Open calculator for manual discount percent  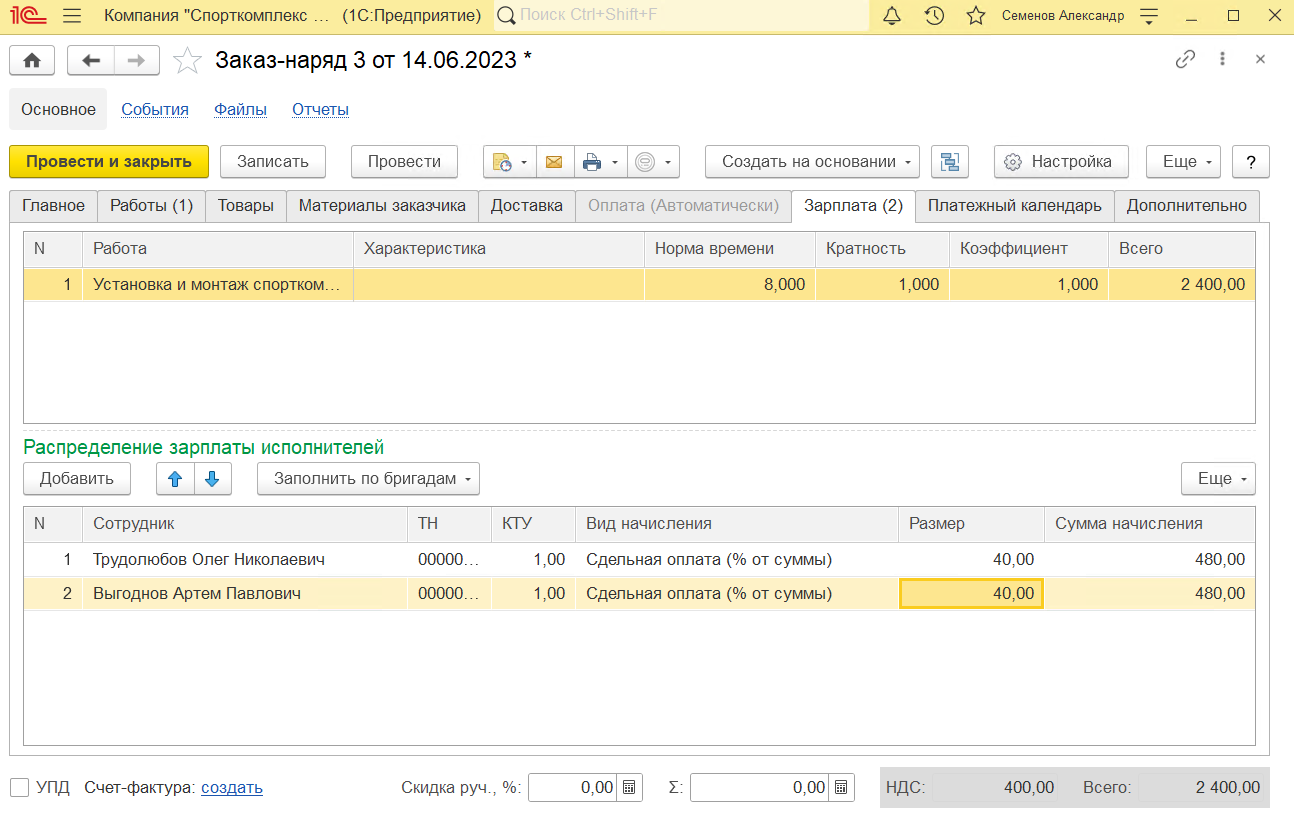629,788
